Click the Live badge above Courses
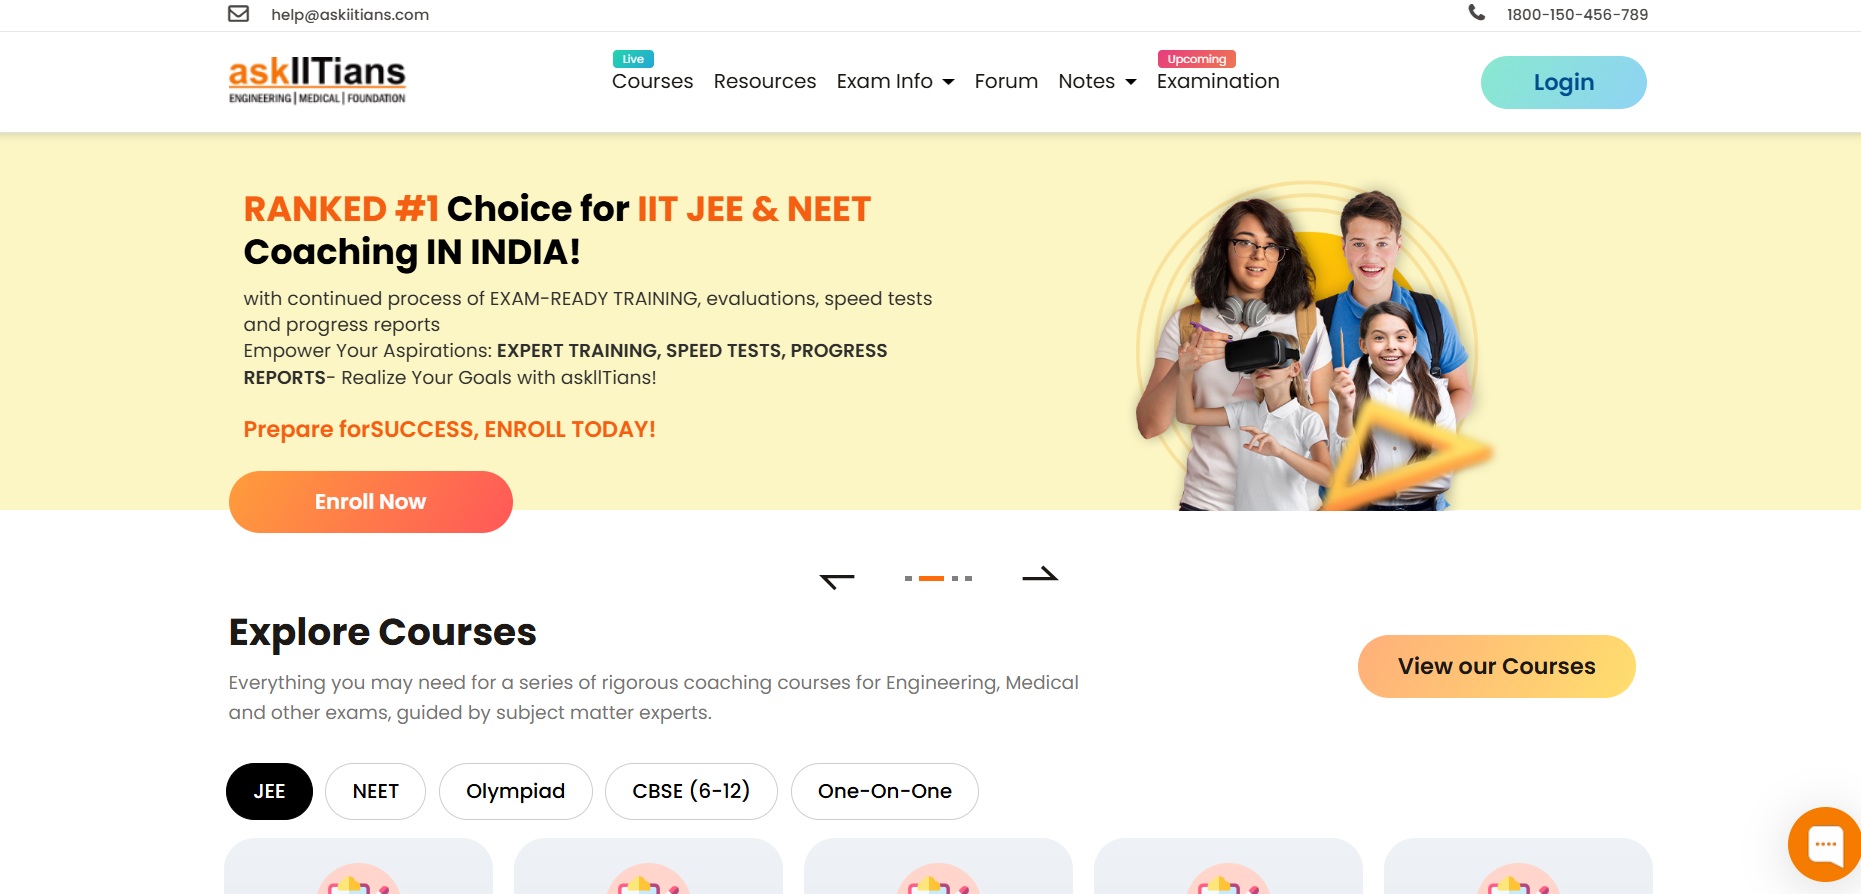1861x894 pixels. click(633, 59)
